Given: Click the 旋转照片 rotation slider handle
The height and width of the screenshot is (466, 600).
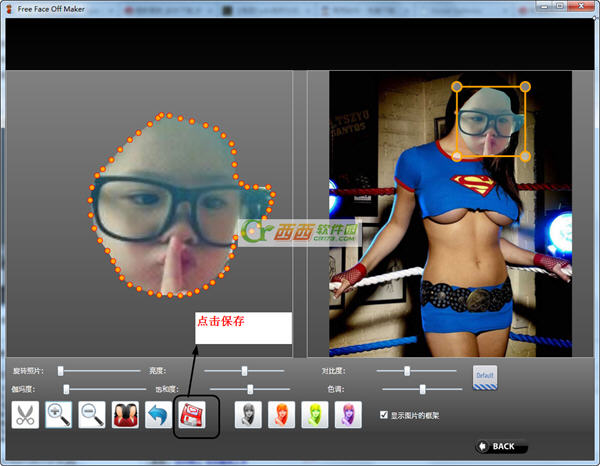Looking at the screenshot, I should click(x=60, y=370).
